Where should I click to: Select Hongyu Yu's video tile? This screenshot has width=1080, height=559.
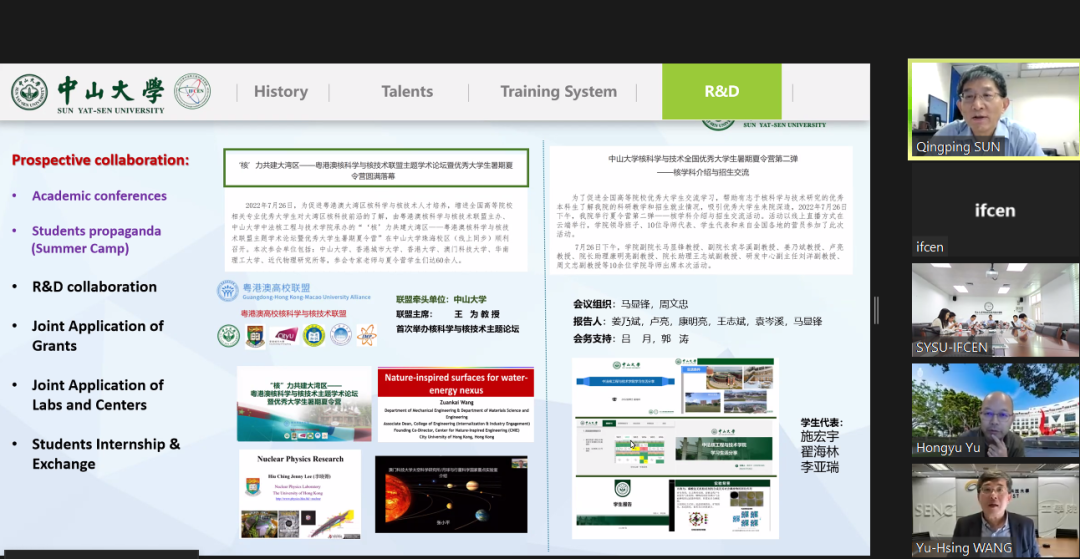tap(993, 409)
